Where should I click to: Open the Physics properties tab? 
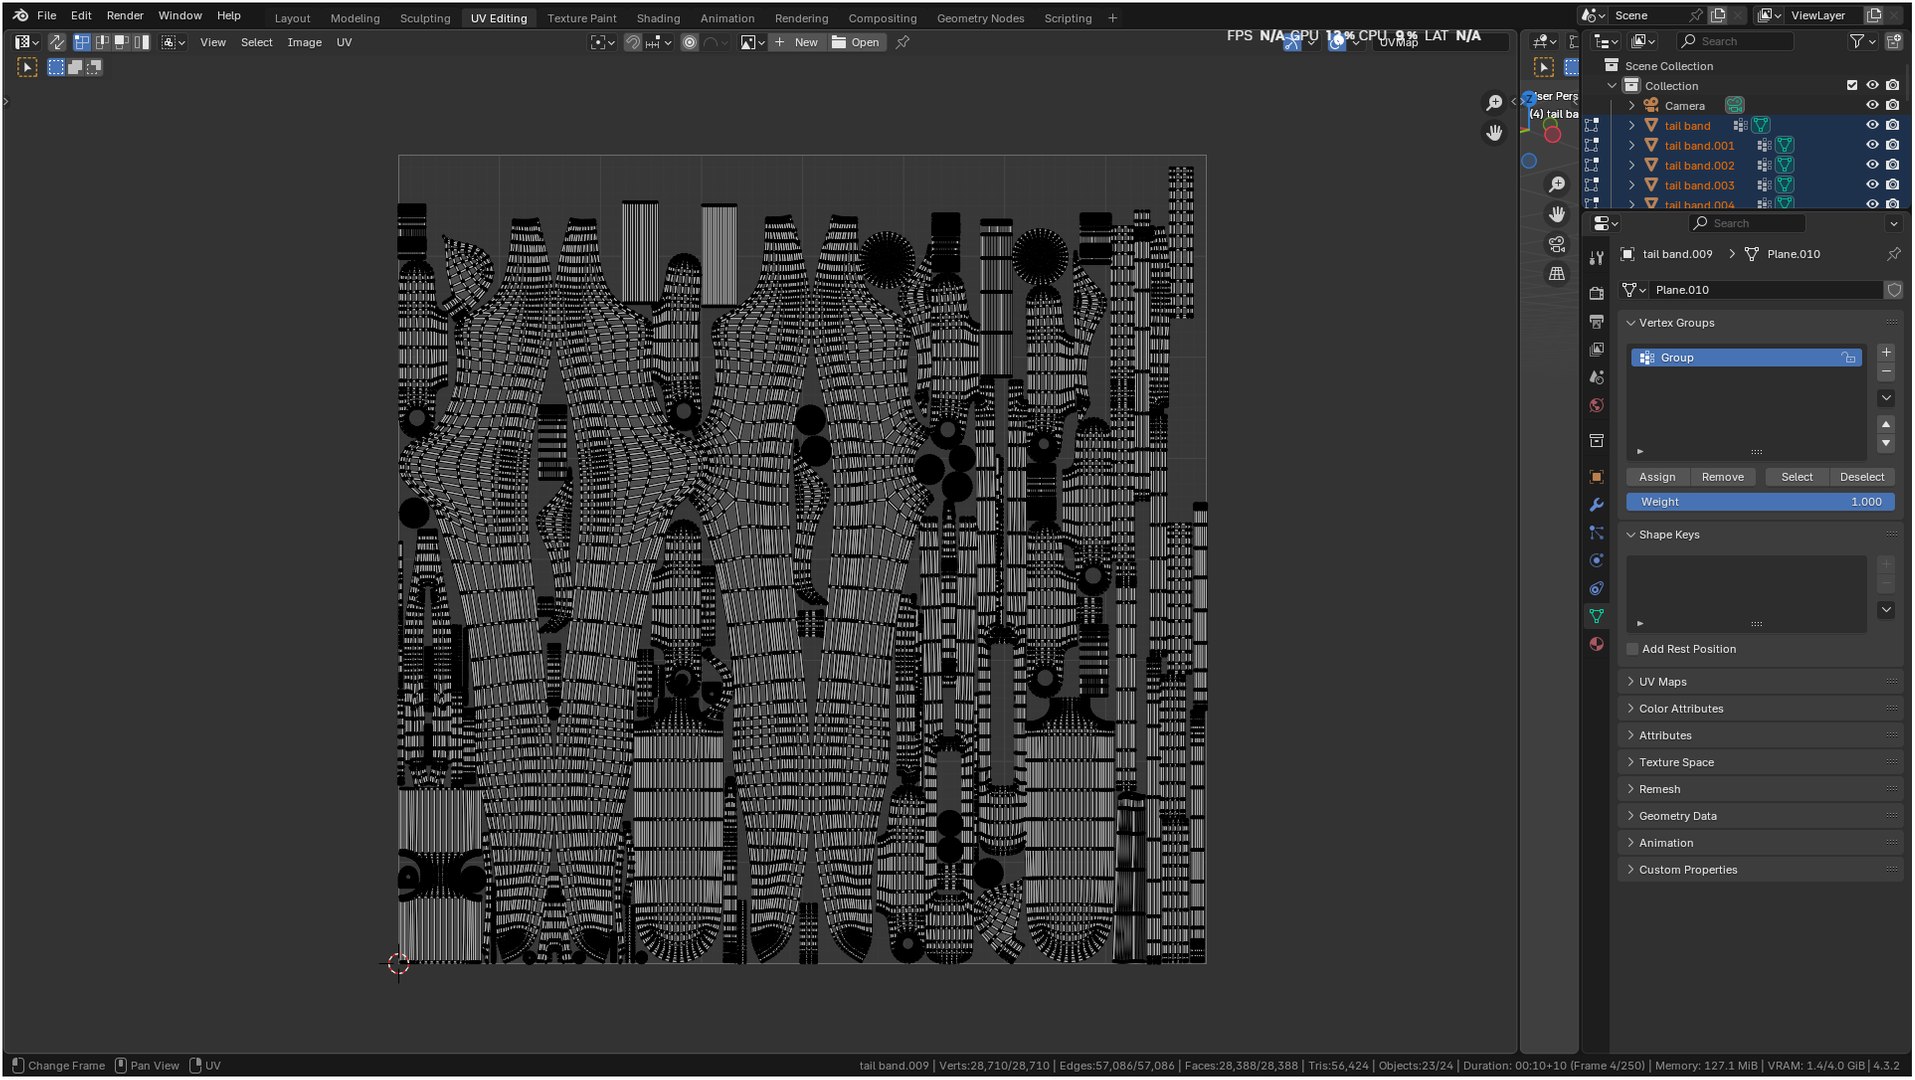[1596, 561]
